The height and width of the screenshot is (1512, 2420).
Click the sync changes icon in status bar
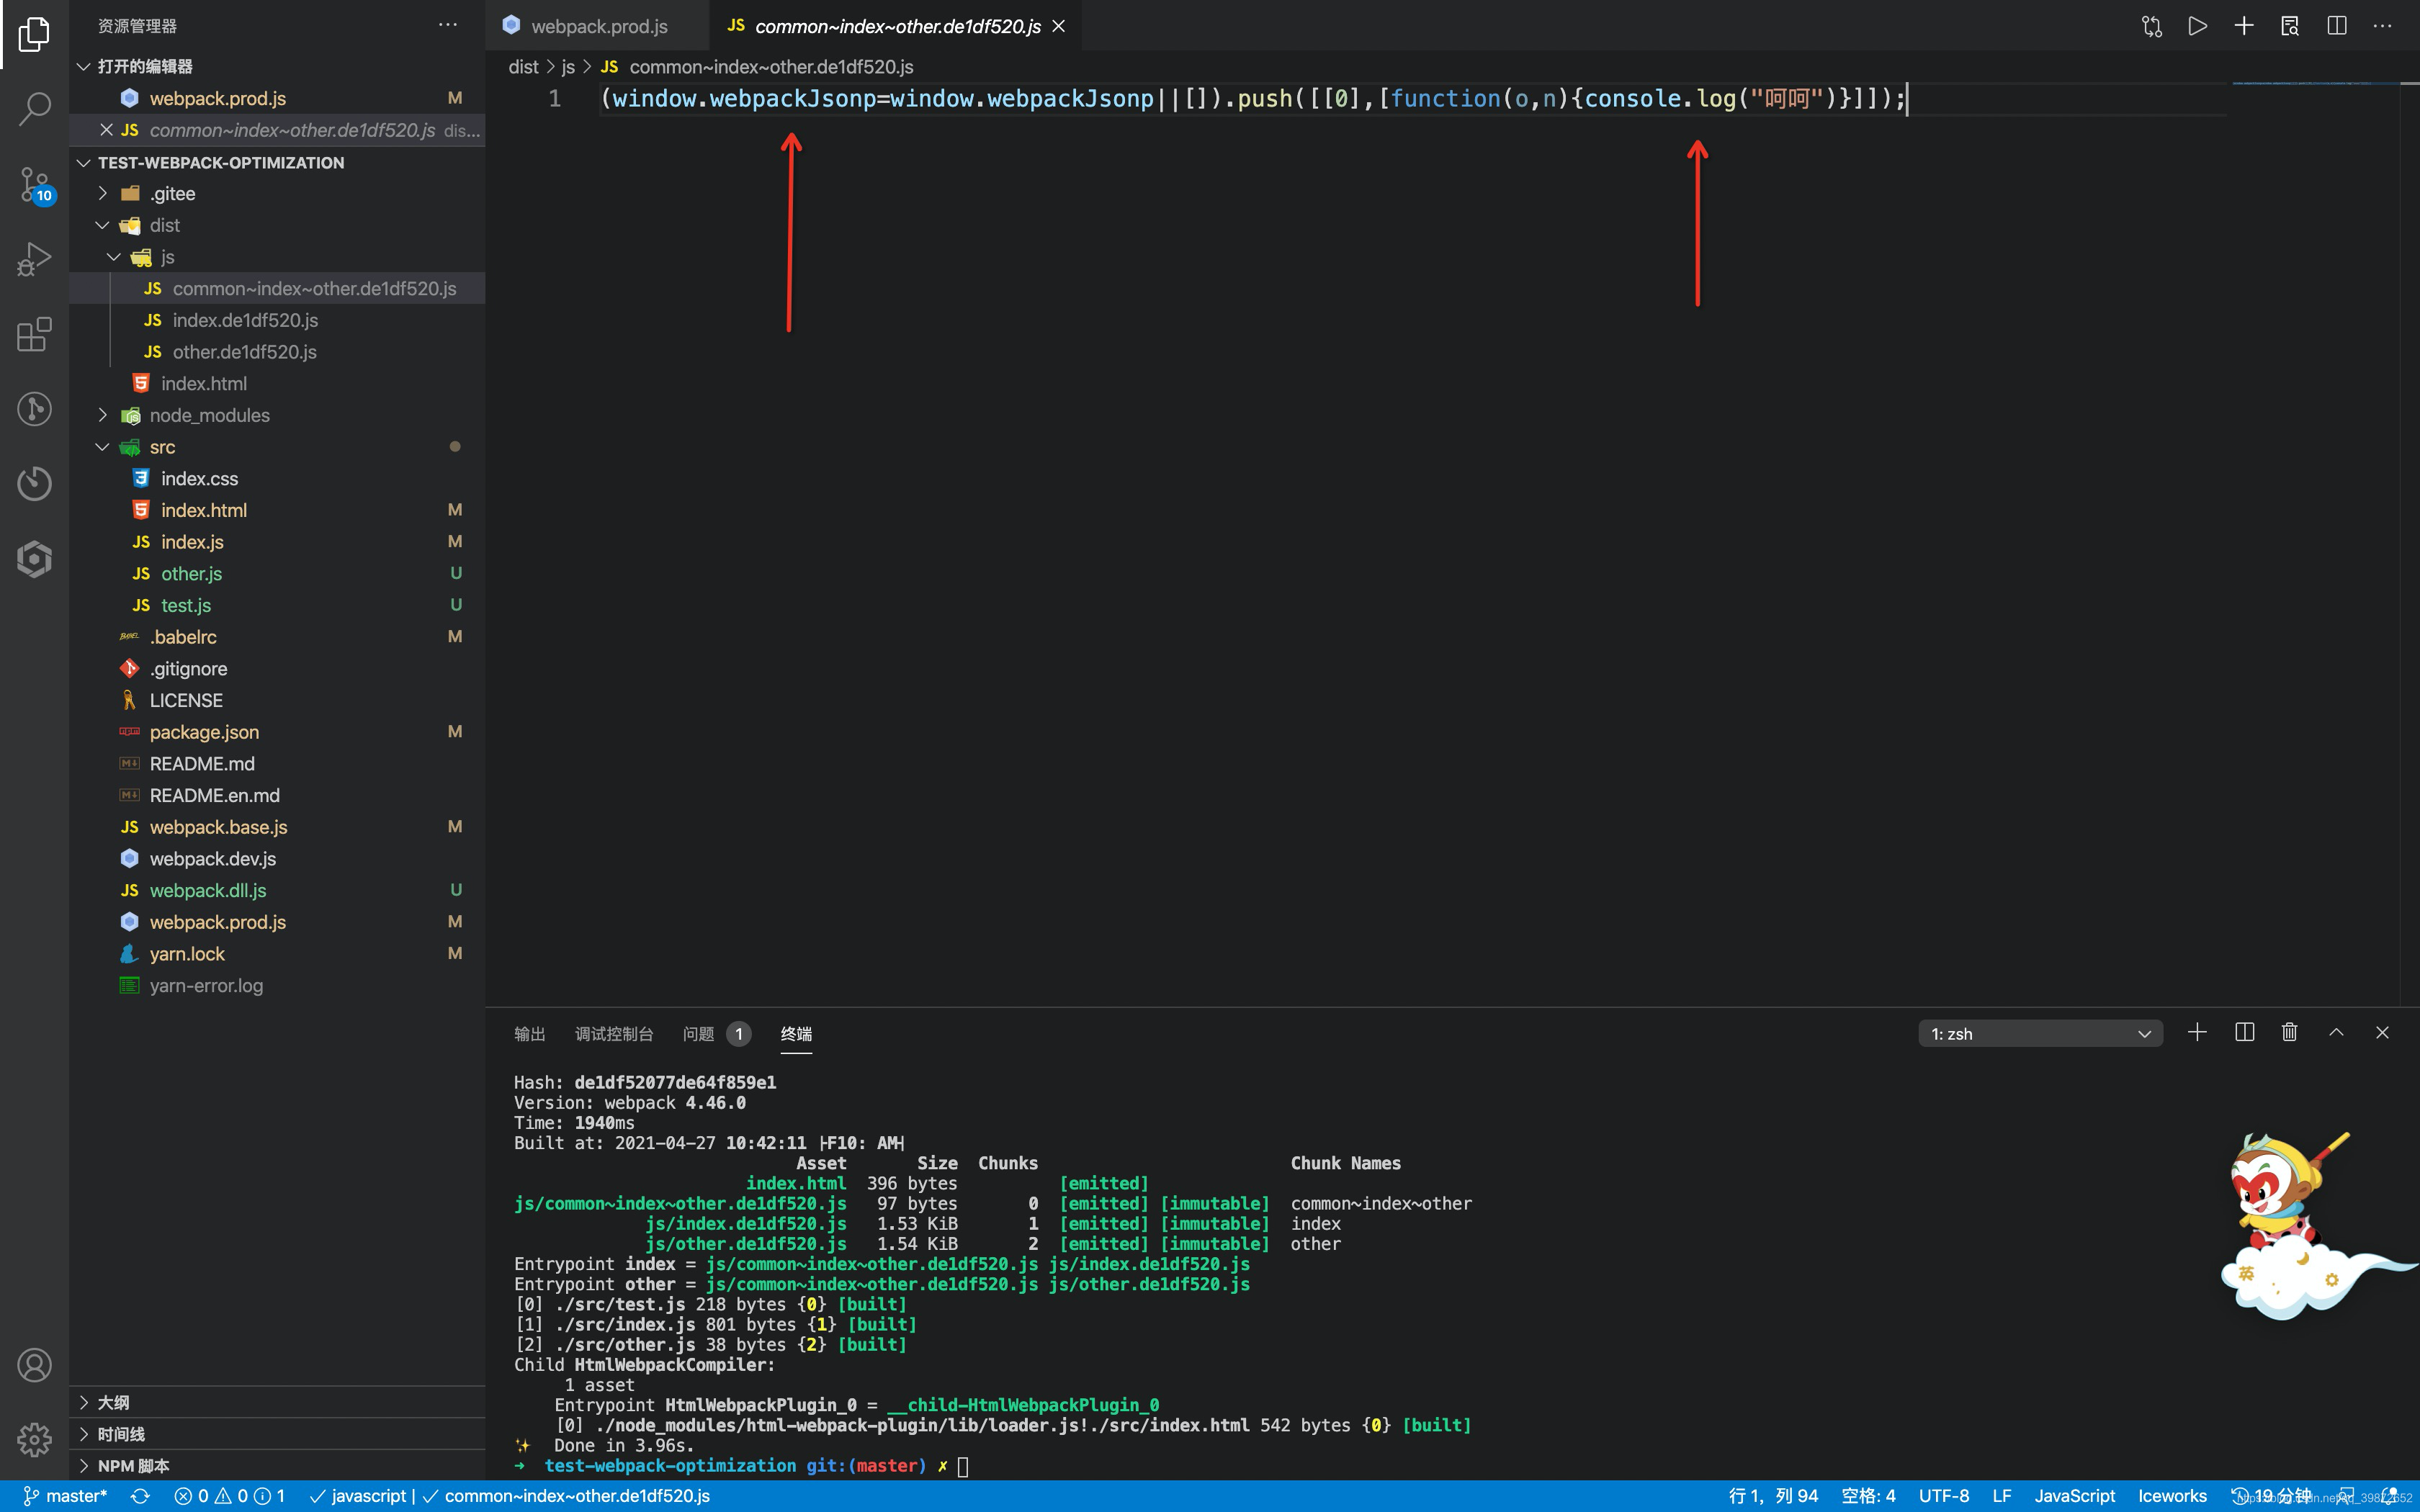[x=140, y=1496]
